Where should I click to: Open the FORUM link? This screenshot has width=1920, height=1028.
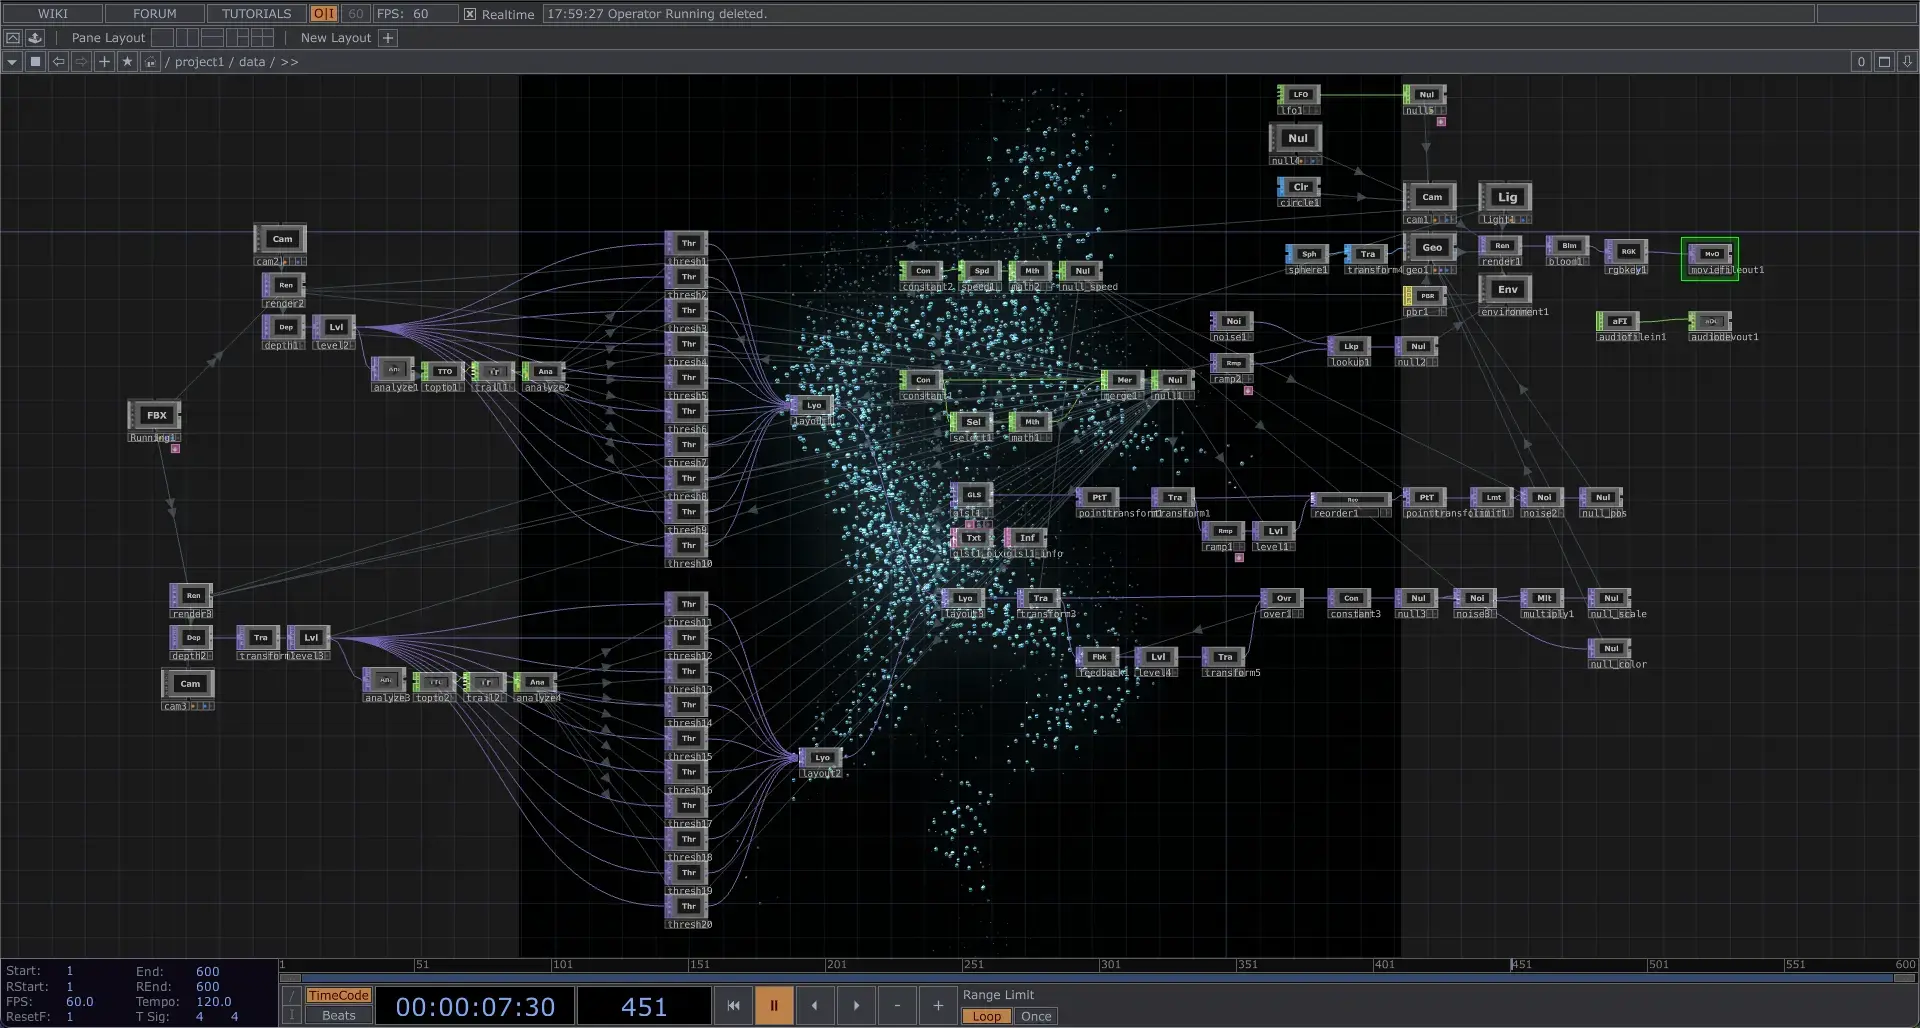pos(154,14)
